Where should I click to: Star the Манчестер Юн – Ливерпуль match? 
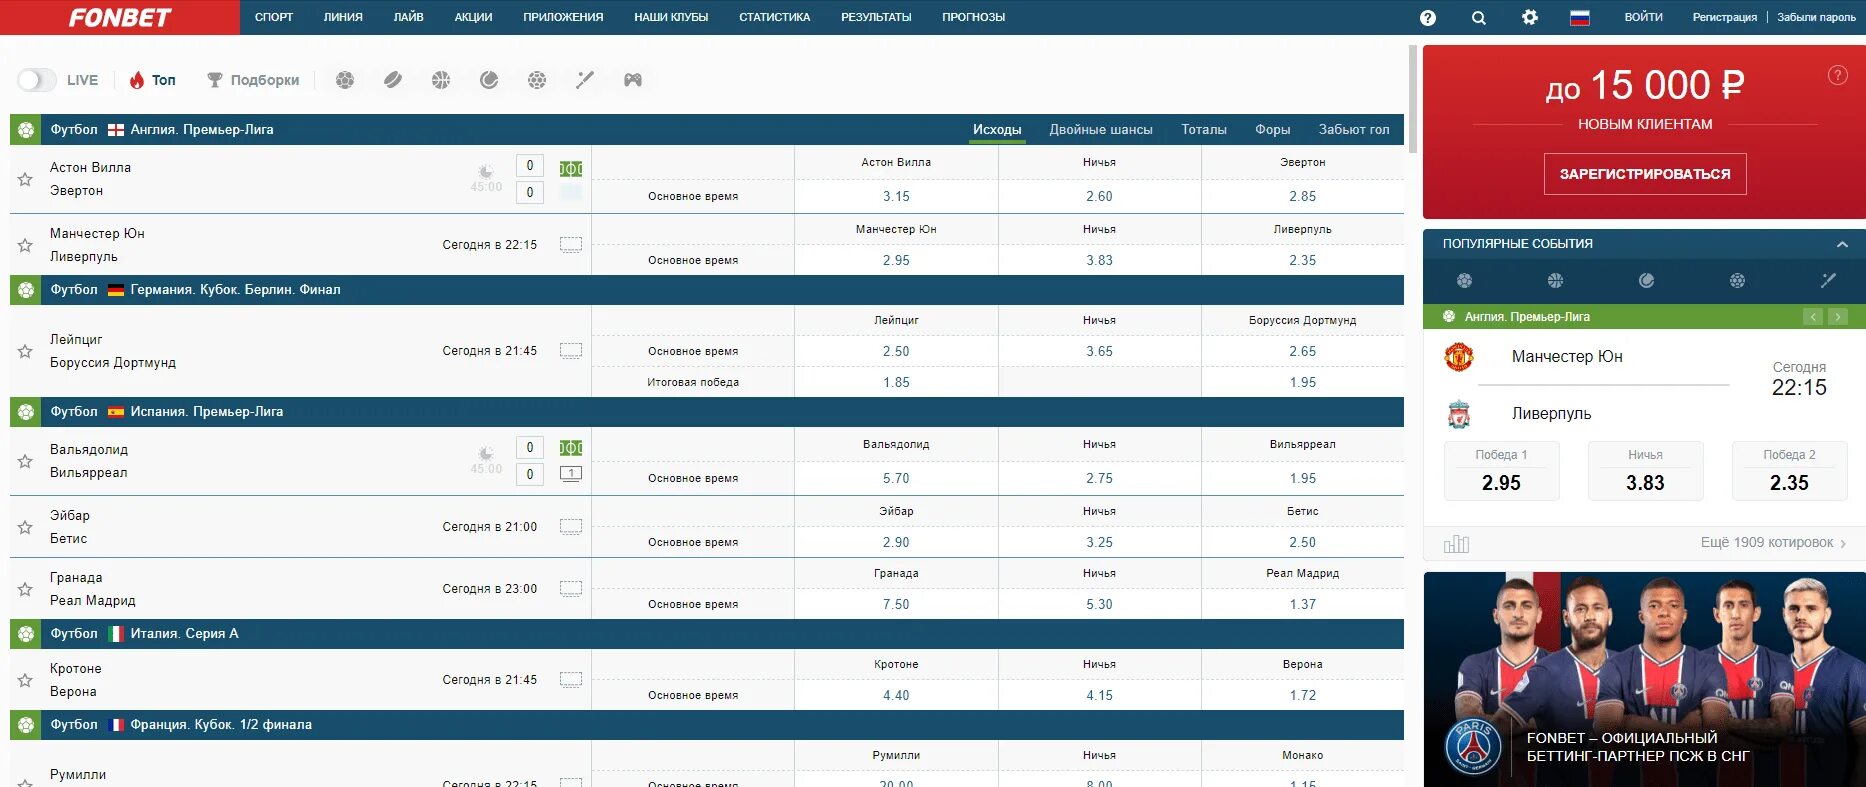pos(25,245)
